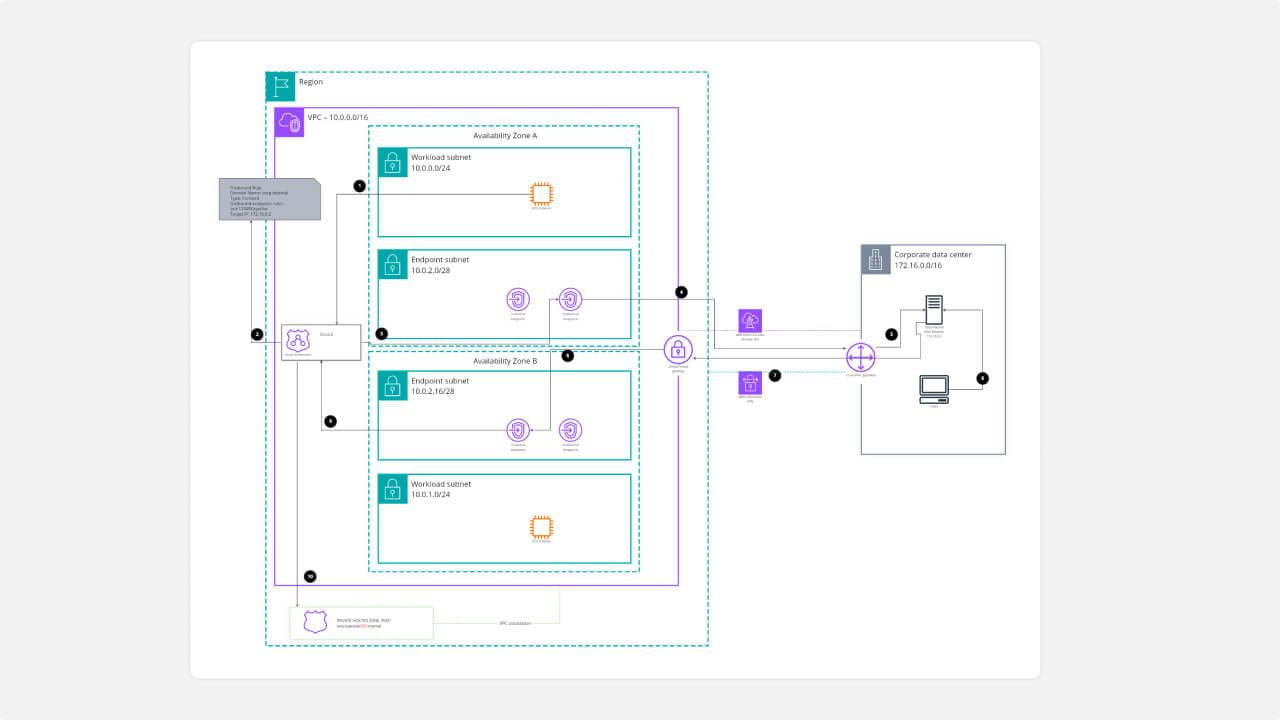The width and height of the screenshot is (1280, 720).
Task: Click the "172.16.0.0/16" CIDR text
Action: 918,267
